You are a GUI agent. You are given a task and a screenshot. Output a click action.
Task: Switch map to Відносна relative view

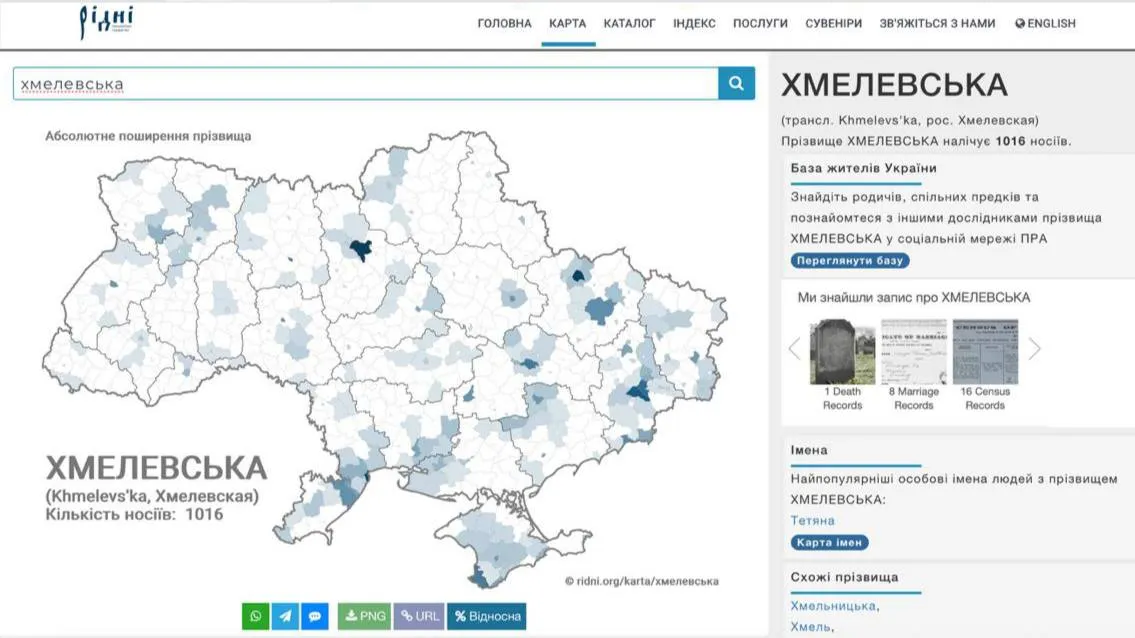tap(487, 616)
